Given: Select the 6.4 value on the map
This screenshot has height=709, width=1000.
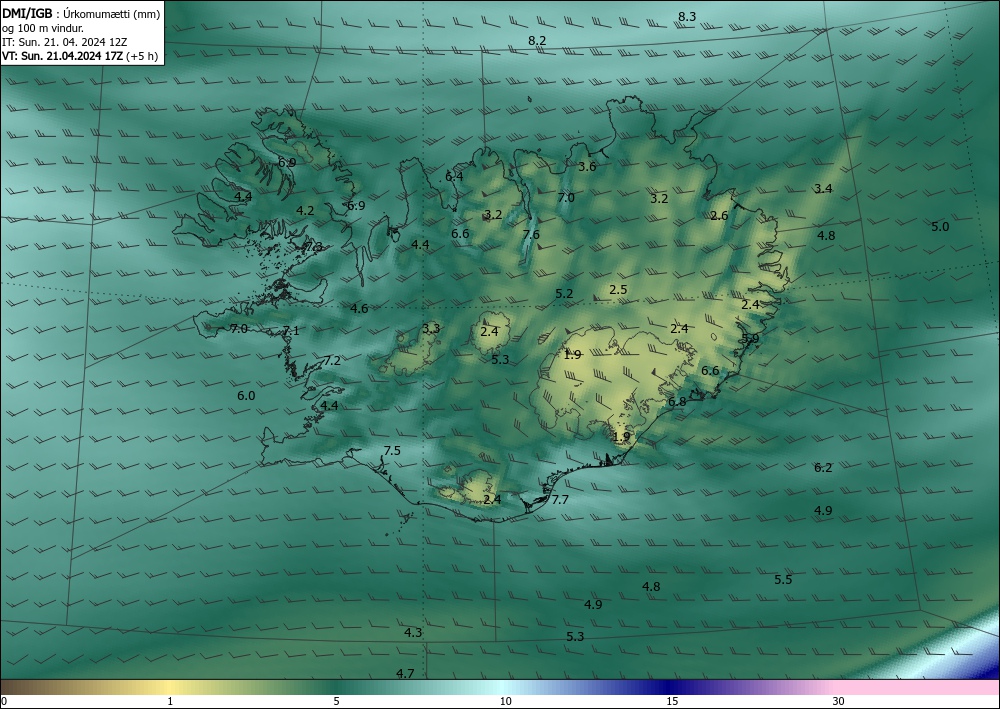Looking at the screenshot, I should point(454,177).
